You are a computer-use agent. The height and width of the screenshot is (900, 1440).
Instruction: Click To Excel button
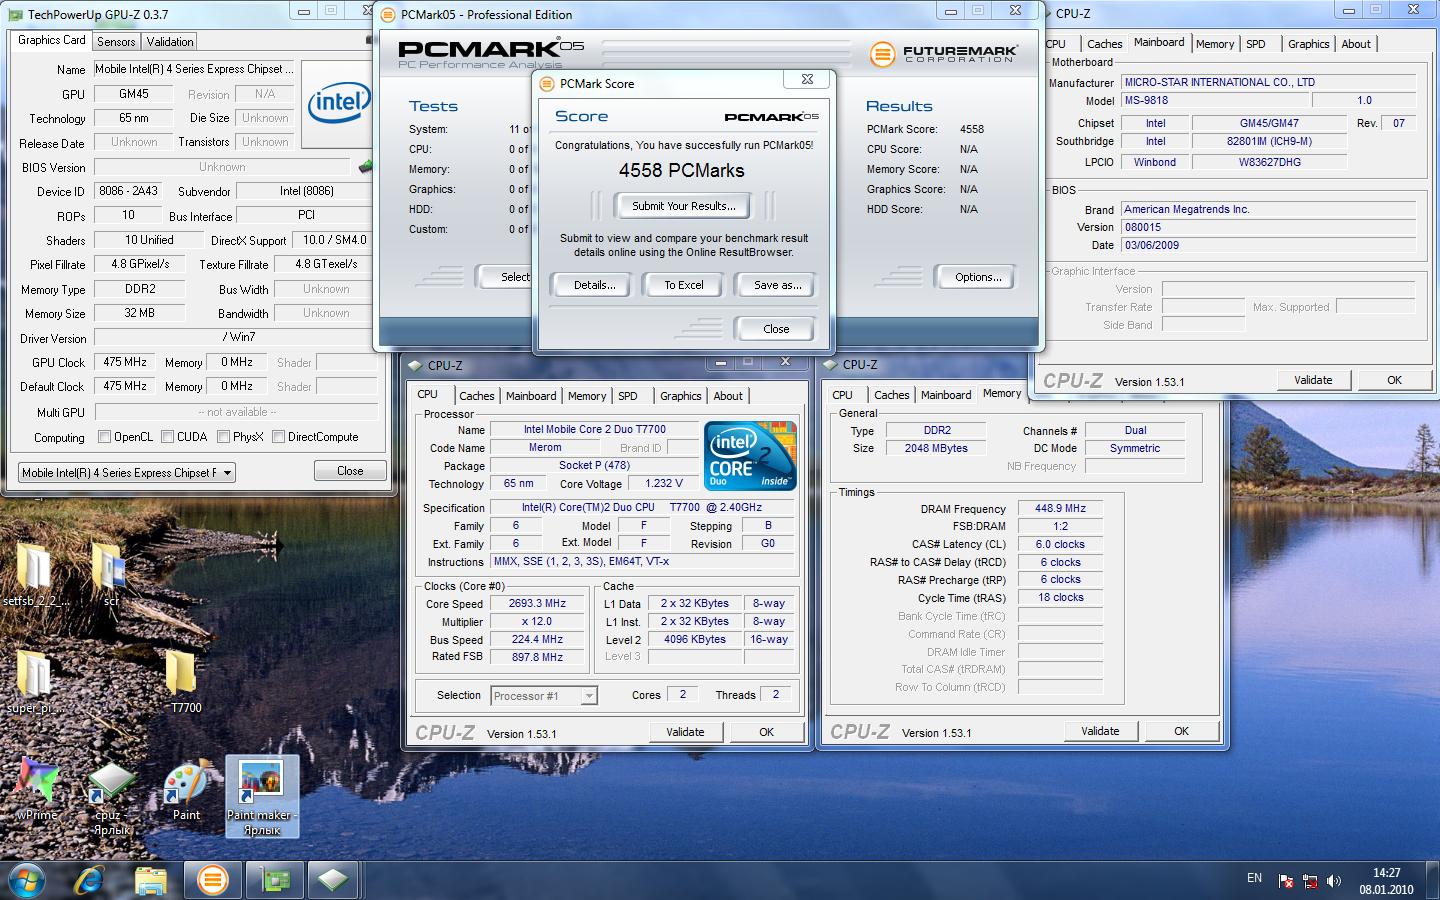(684, 285)
